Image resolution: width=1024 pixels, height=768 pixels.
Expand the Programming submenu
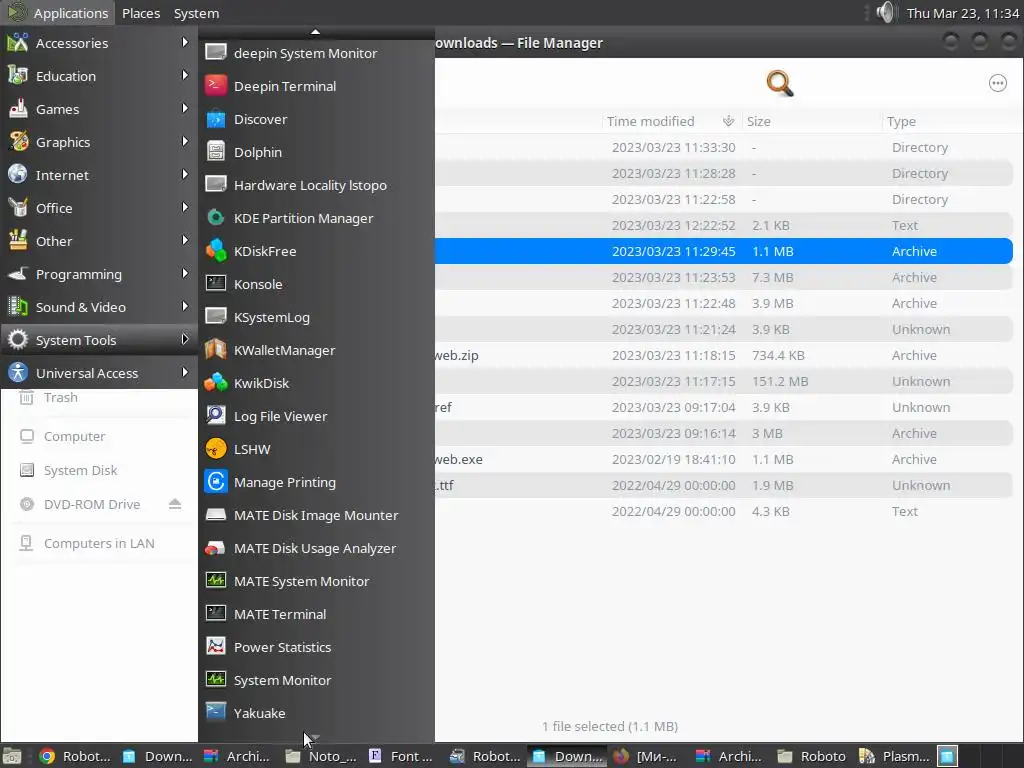pyautogui.click(x=99, y=274)
